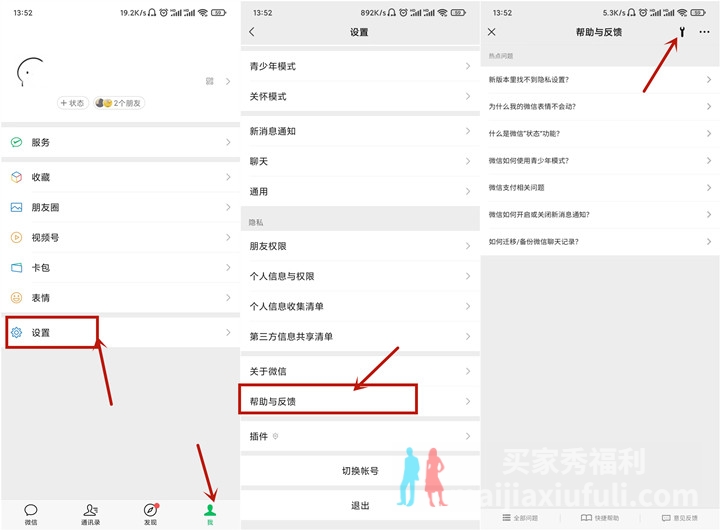Viewport: 720px width, 530px height.
Task: Select the 全部问题 bottom tab
Action: coord(520,518)
